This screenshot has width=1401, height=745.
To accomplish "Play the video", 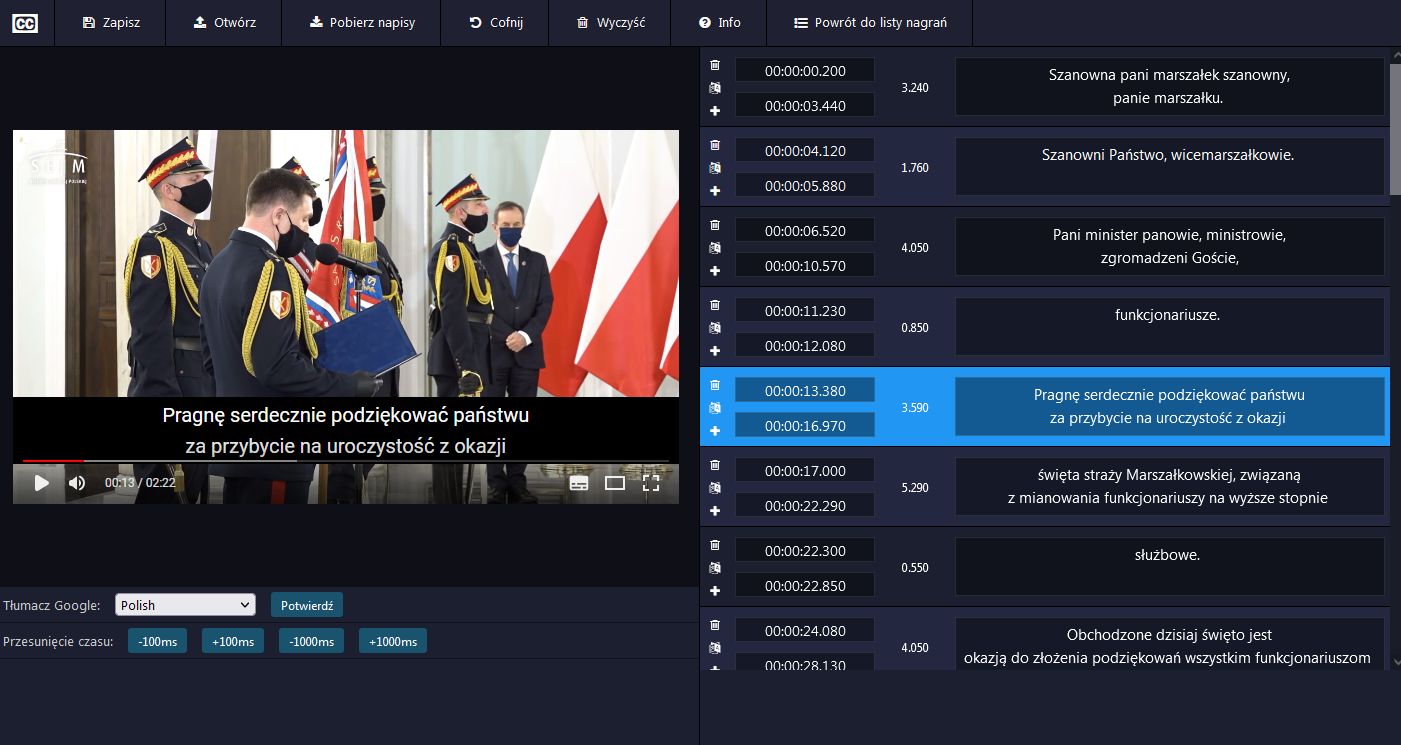I will [x=41, y=483].
